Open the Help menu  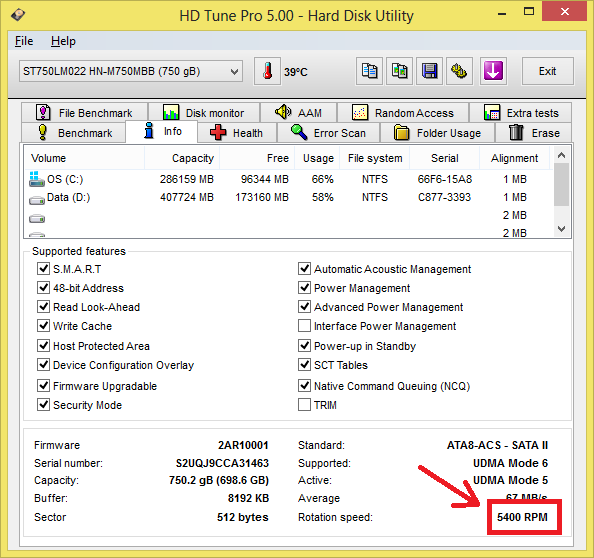pyautogui.click(x=63, y=41)
